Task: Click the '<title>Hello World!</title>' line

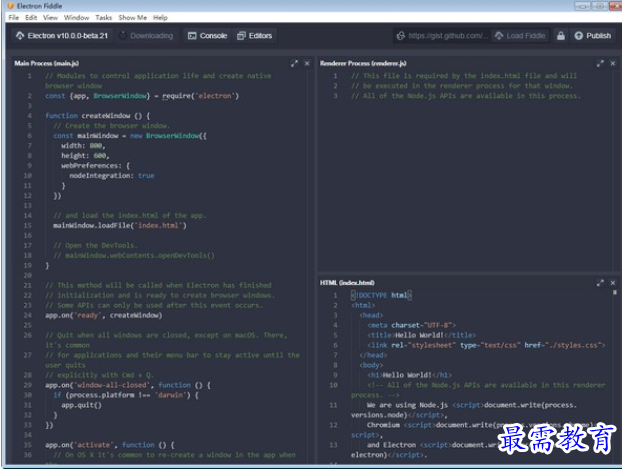Action: (421, 335)
